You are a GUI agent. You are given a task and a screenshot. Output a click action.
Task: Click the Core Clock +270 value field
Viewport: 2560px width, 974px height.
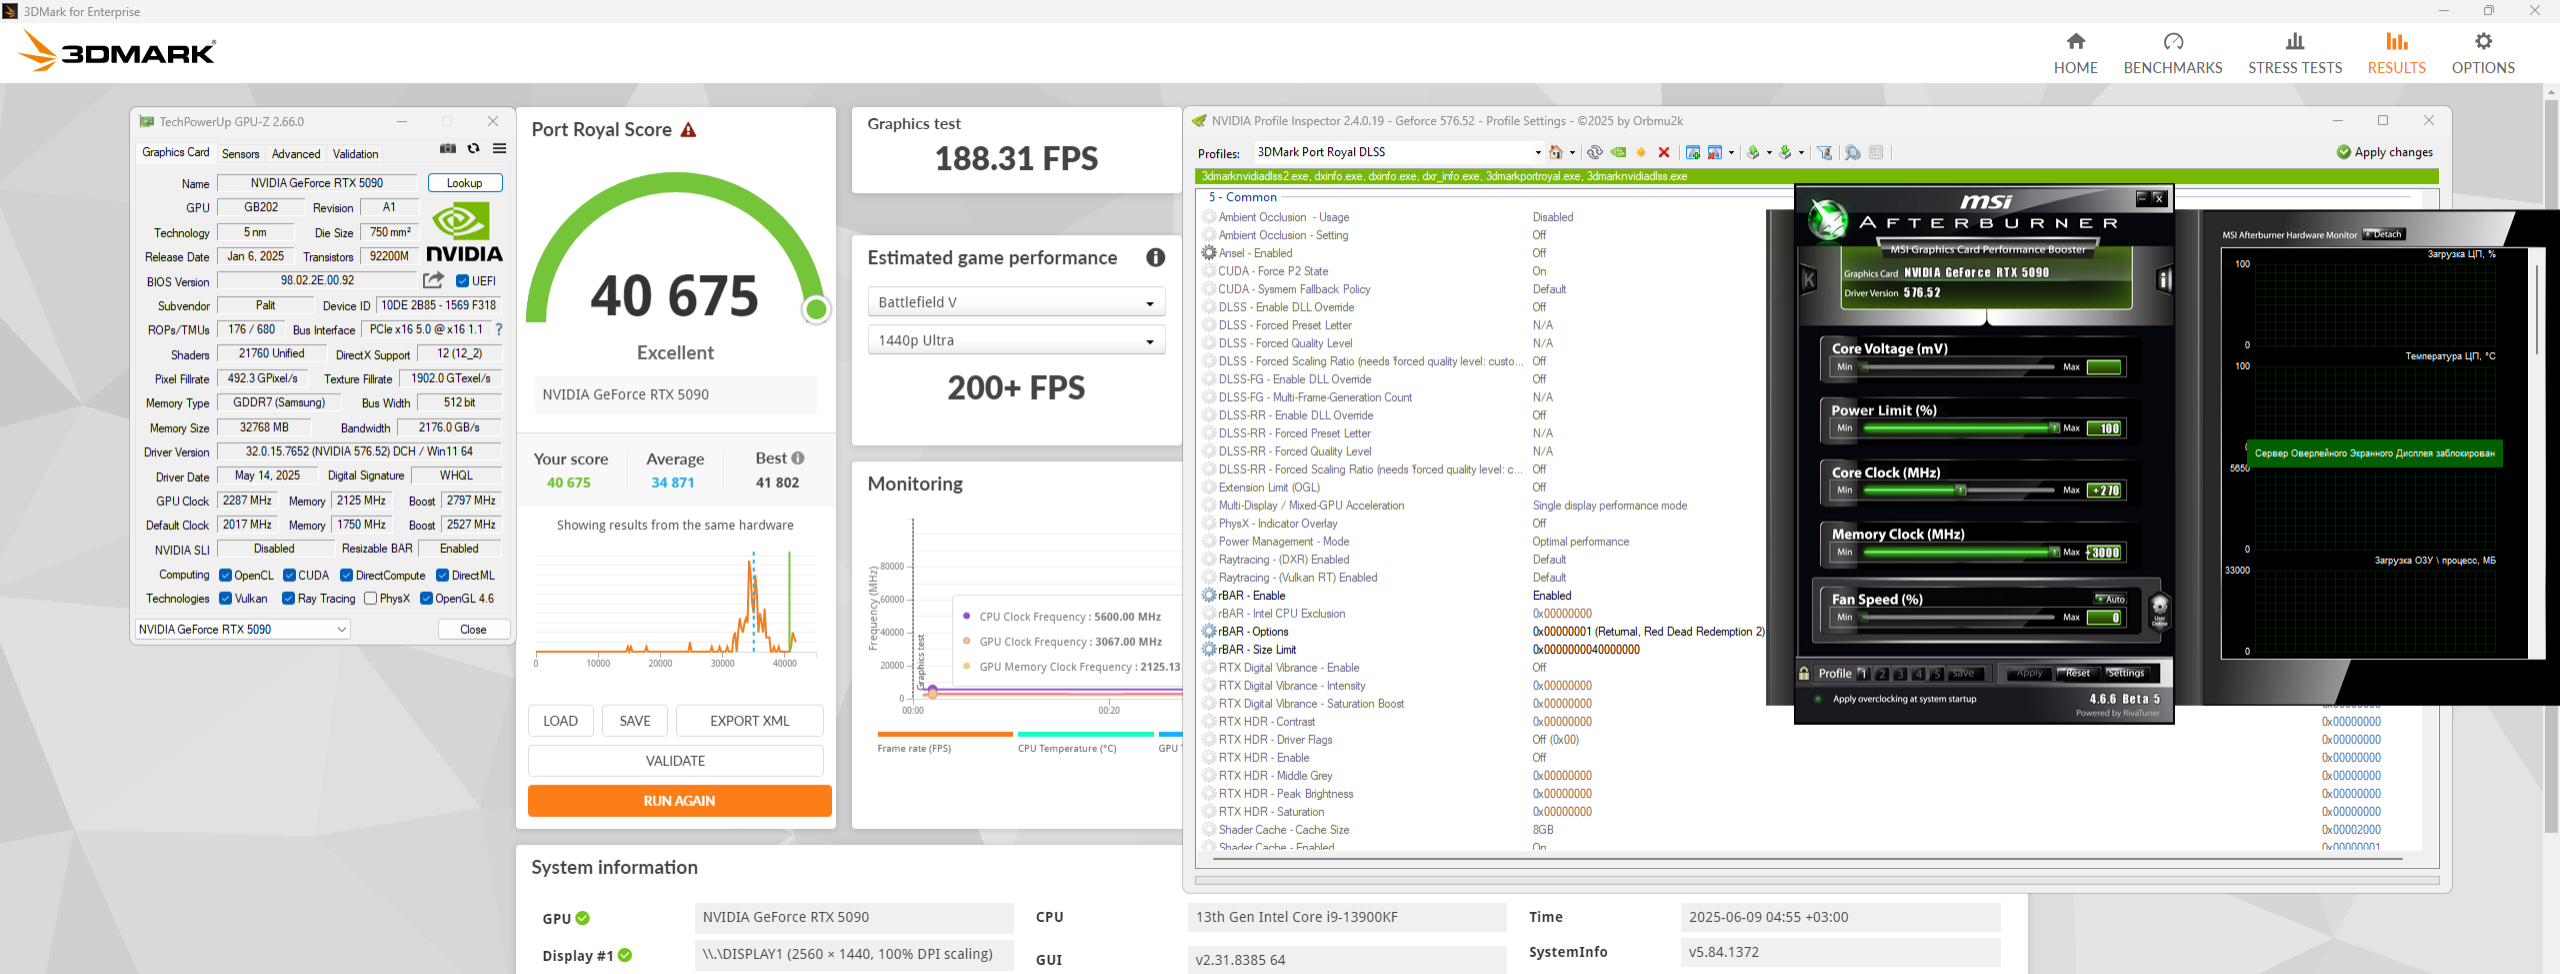[2104, 490]
